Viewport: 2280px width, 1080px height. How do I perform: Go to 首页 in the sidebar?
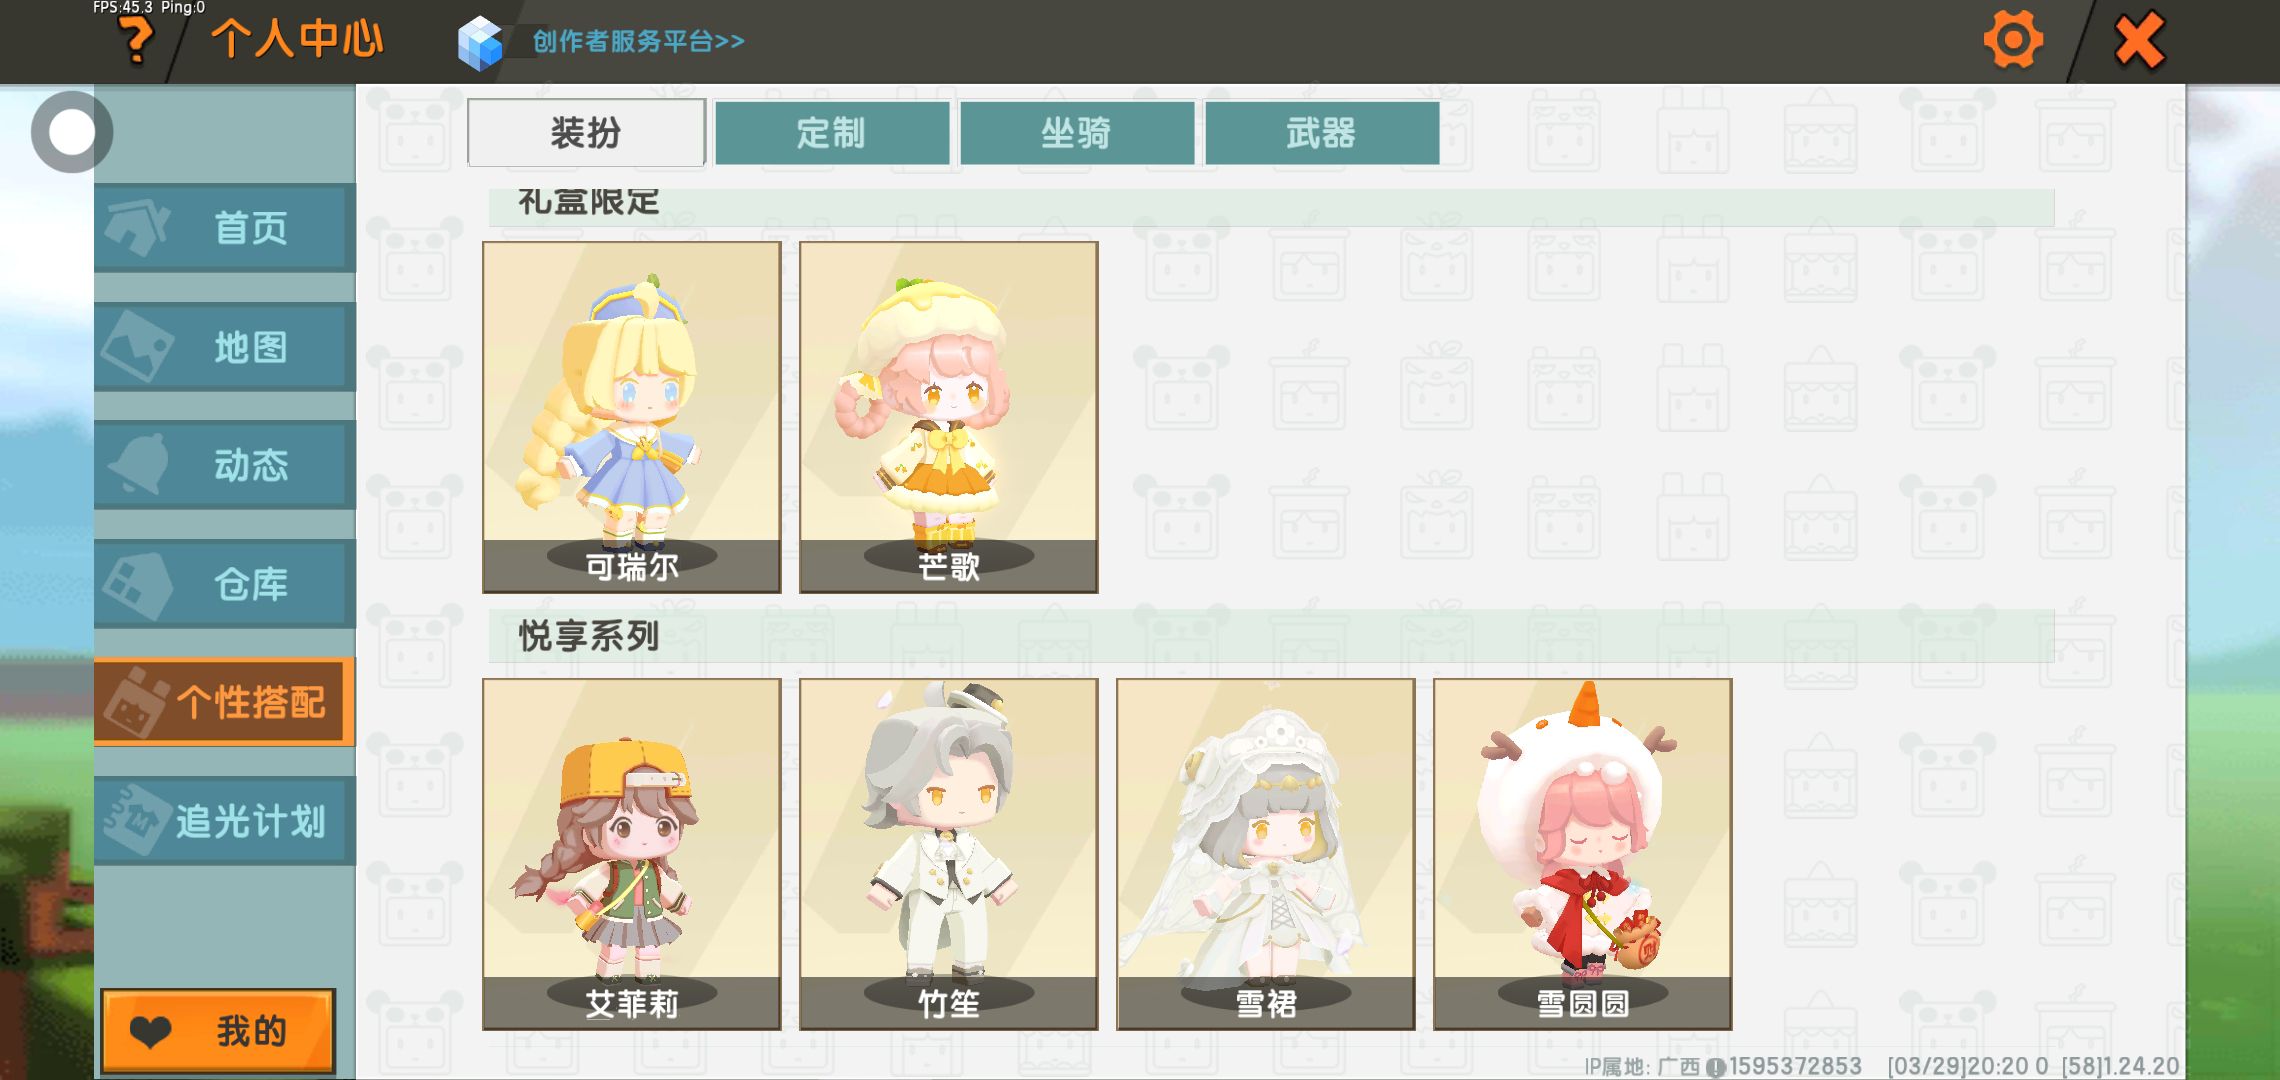coord(225,228)
